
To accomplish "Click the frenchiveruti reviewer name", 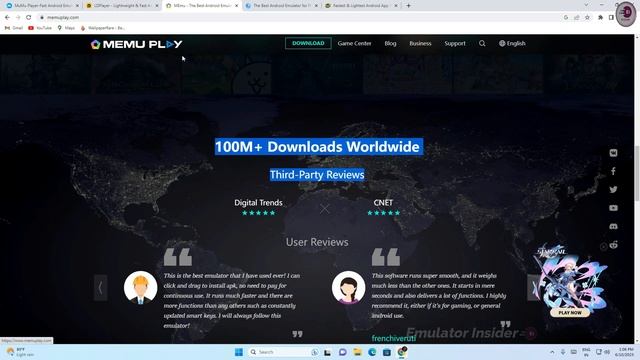I will tap(393, 338).
